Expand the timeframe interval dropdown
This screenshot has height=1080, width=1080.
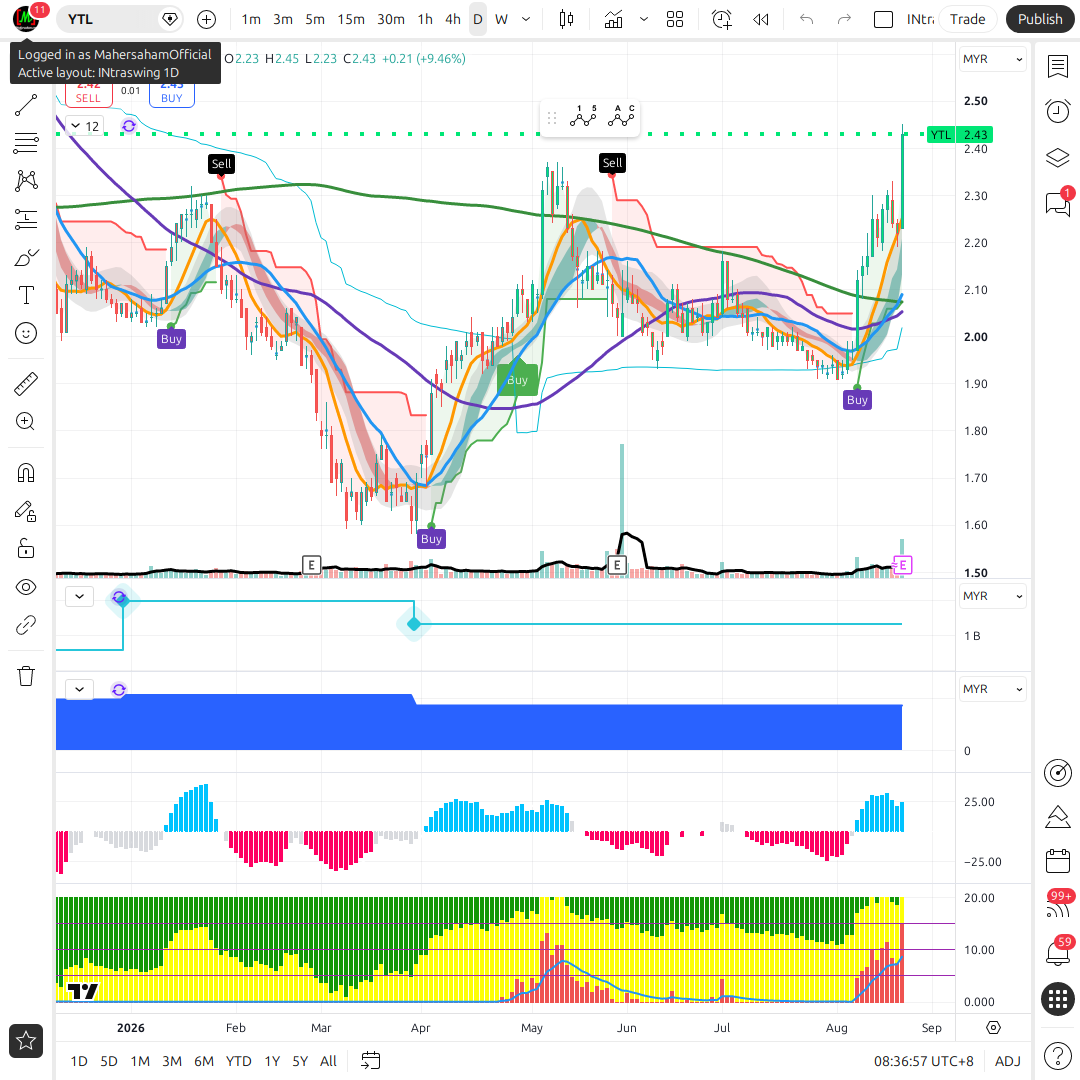pyautogui.click(x=526, y=19)
